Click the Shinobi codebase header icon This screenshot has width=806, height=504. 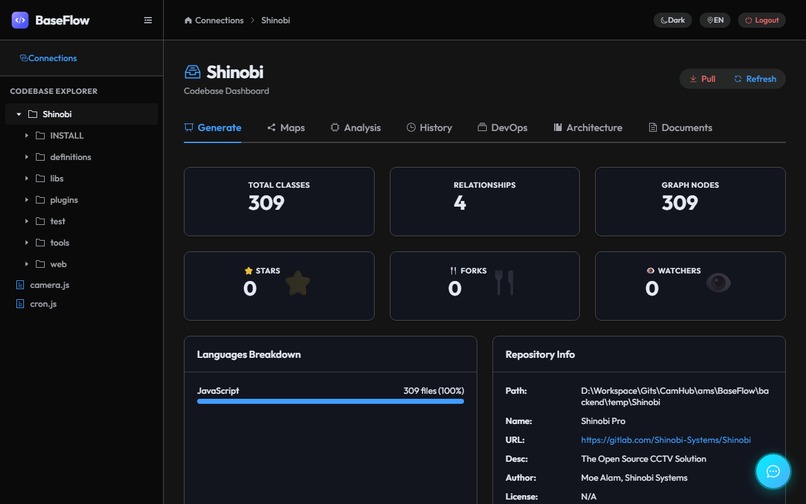(192, 72)
